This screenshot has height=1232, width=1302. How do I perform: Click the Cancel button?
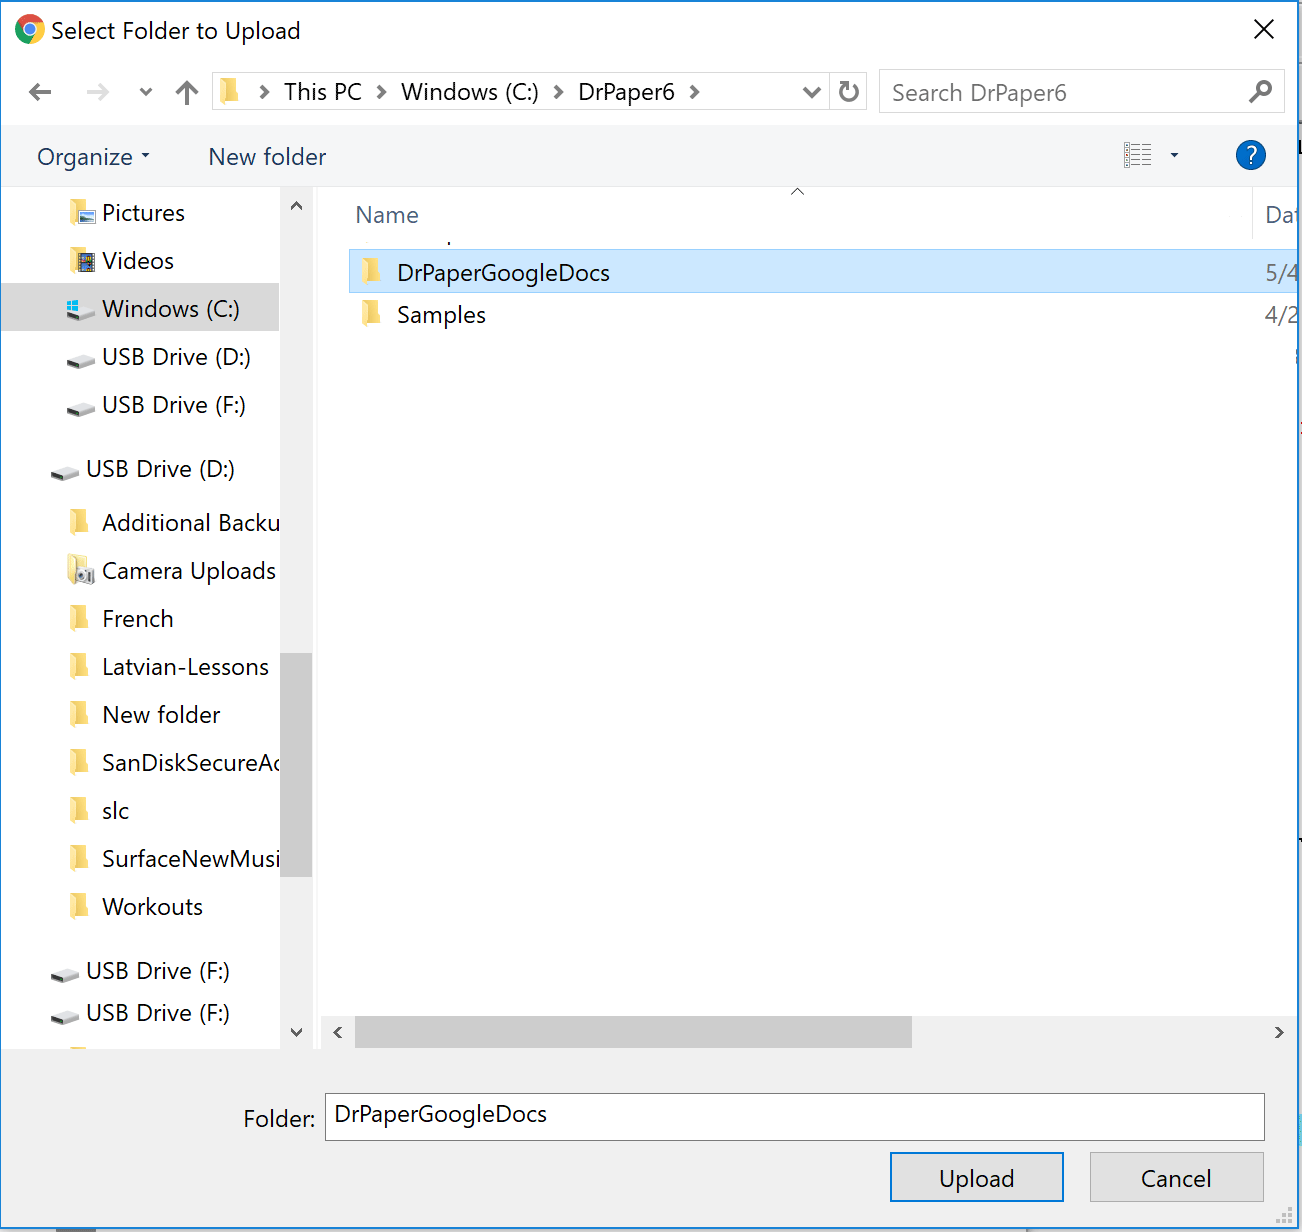[1176, 1178]
